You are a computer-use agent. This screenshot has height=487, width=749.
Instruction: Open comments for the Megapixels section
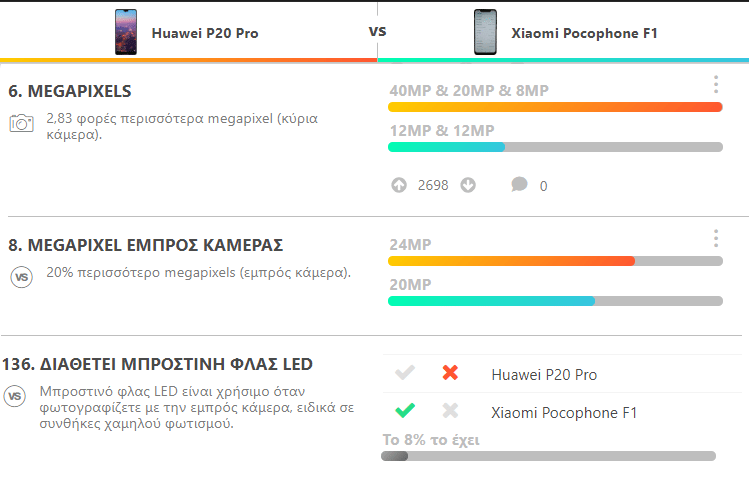[519, 184]
